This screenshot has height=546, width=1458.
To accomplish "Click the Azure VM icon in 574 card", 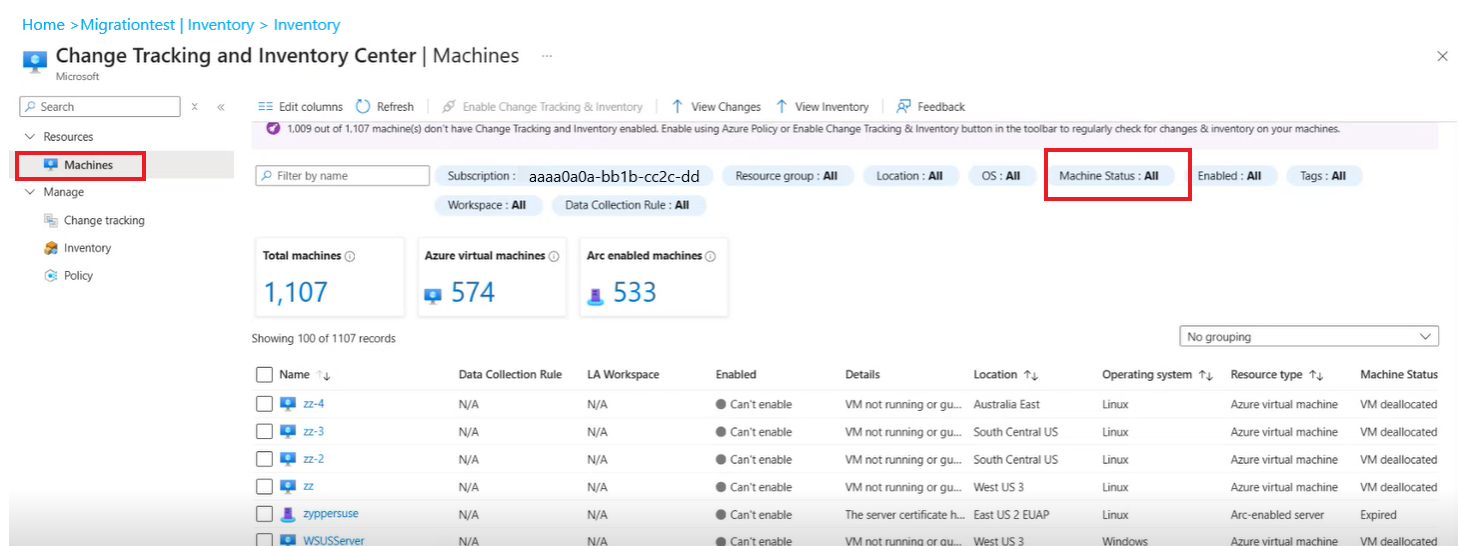I will 433,295.
